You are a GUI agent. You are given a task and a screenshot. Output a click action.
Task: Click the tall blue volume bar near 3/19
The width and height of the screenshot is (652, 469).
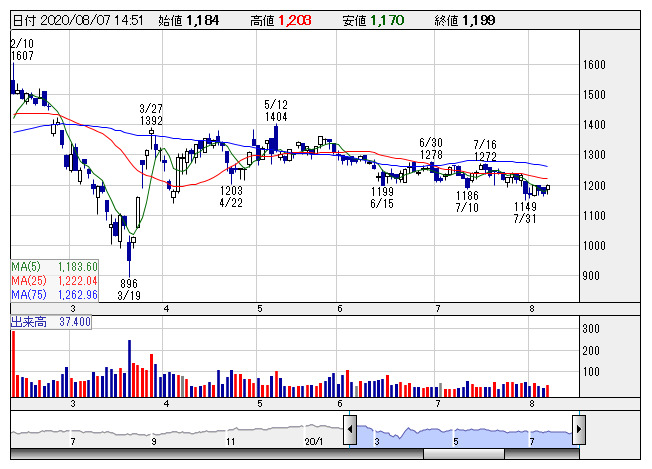click(x=129, y=369)
